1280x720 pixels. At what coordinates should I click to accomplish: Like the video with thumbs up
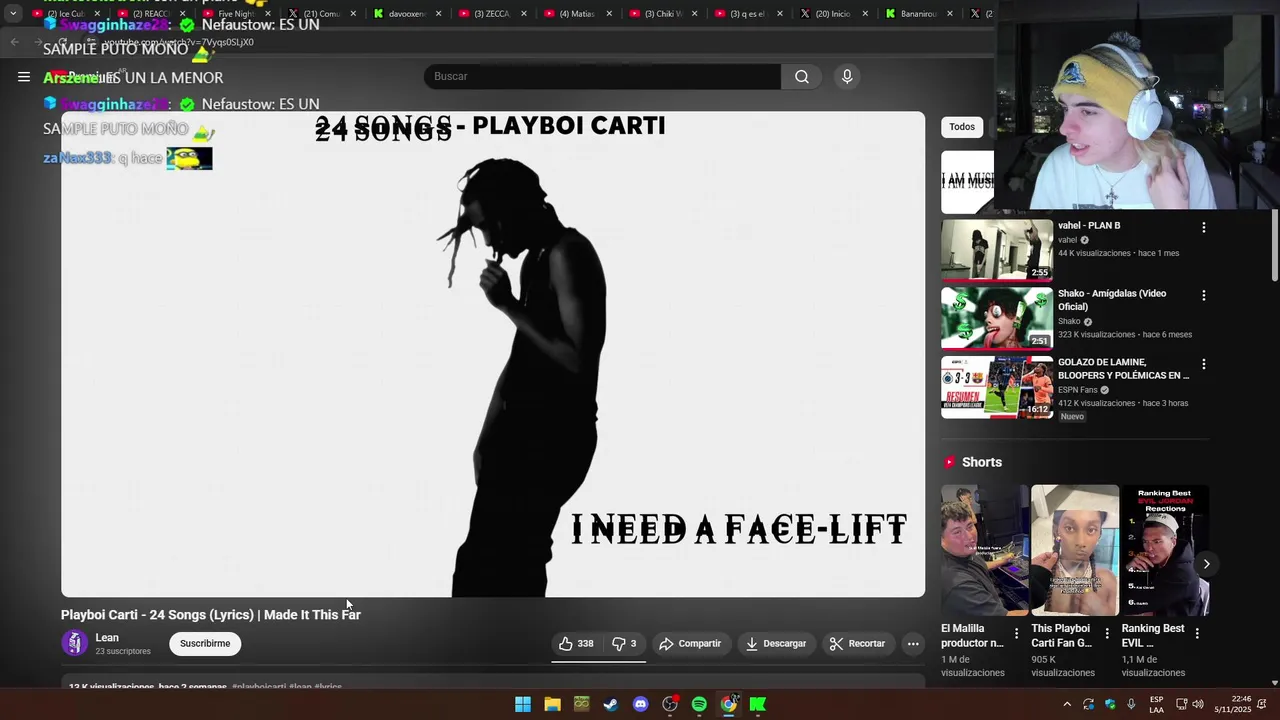click(x=576, y=644)
